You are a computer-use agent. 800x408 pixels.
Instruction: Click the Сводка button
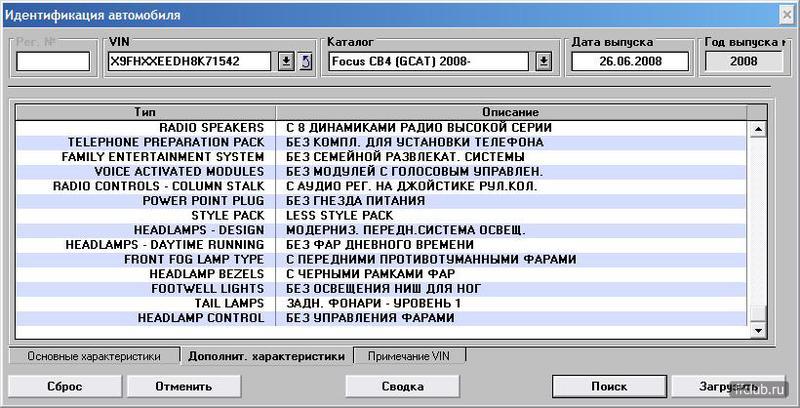pos(403,387)
